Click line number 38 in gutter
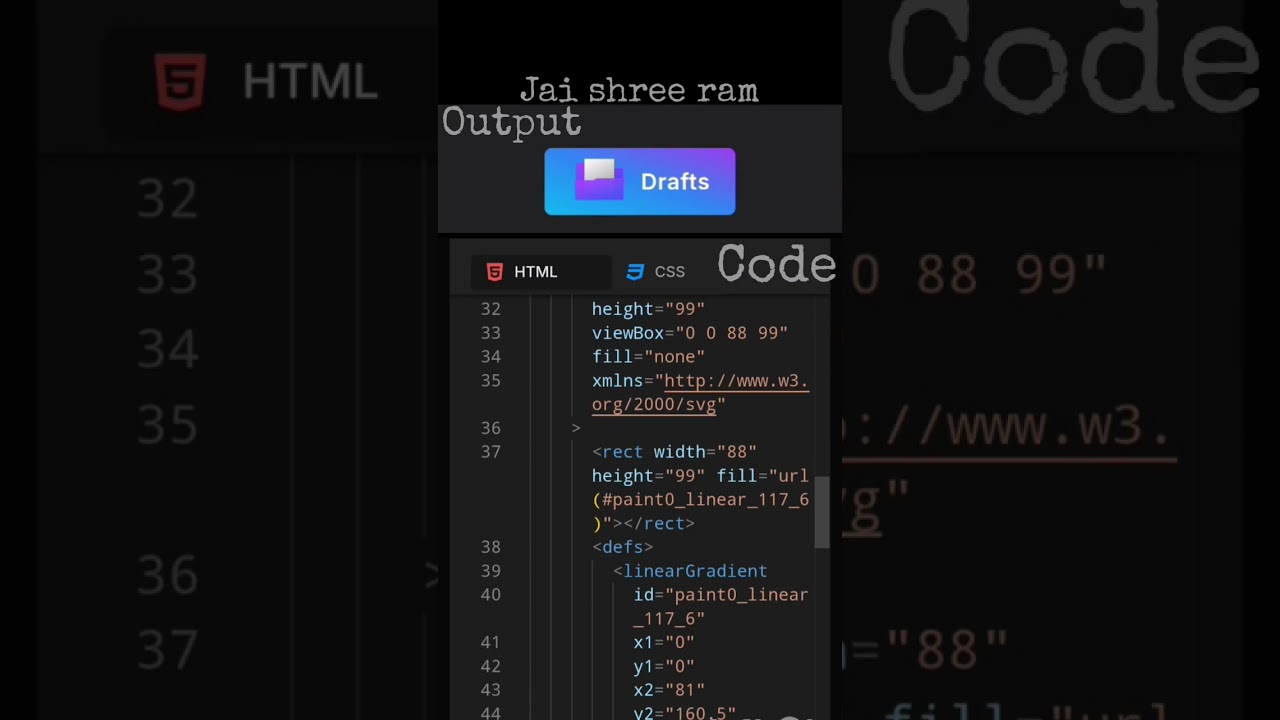Viewport: 1280px width, 720px height. coord(490,547)
